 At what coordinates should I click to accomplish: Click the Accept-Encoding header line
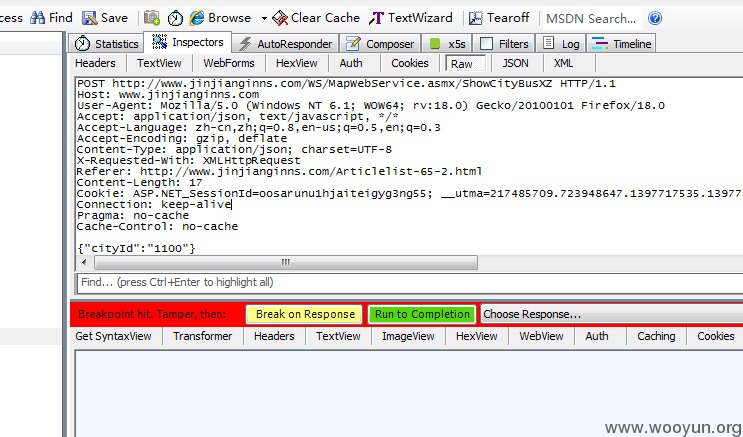182,139
